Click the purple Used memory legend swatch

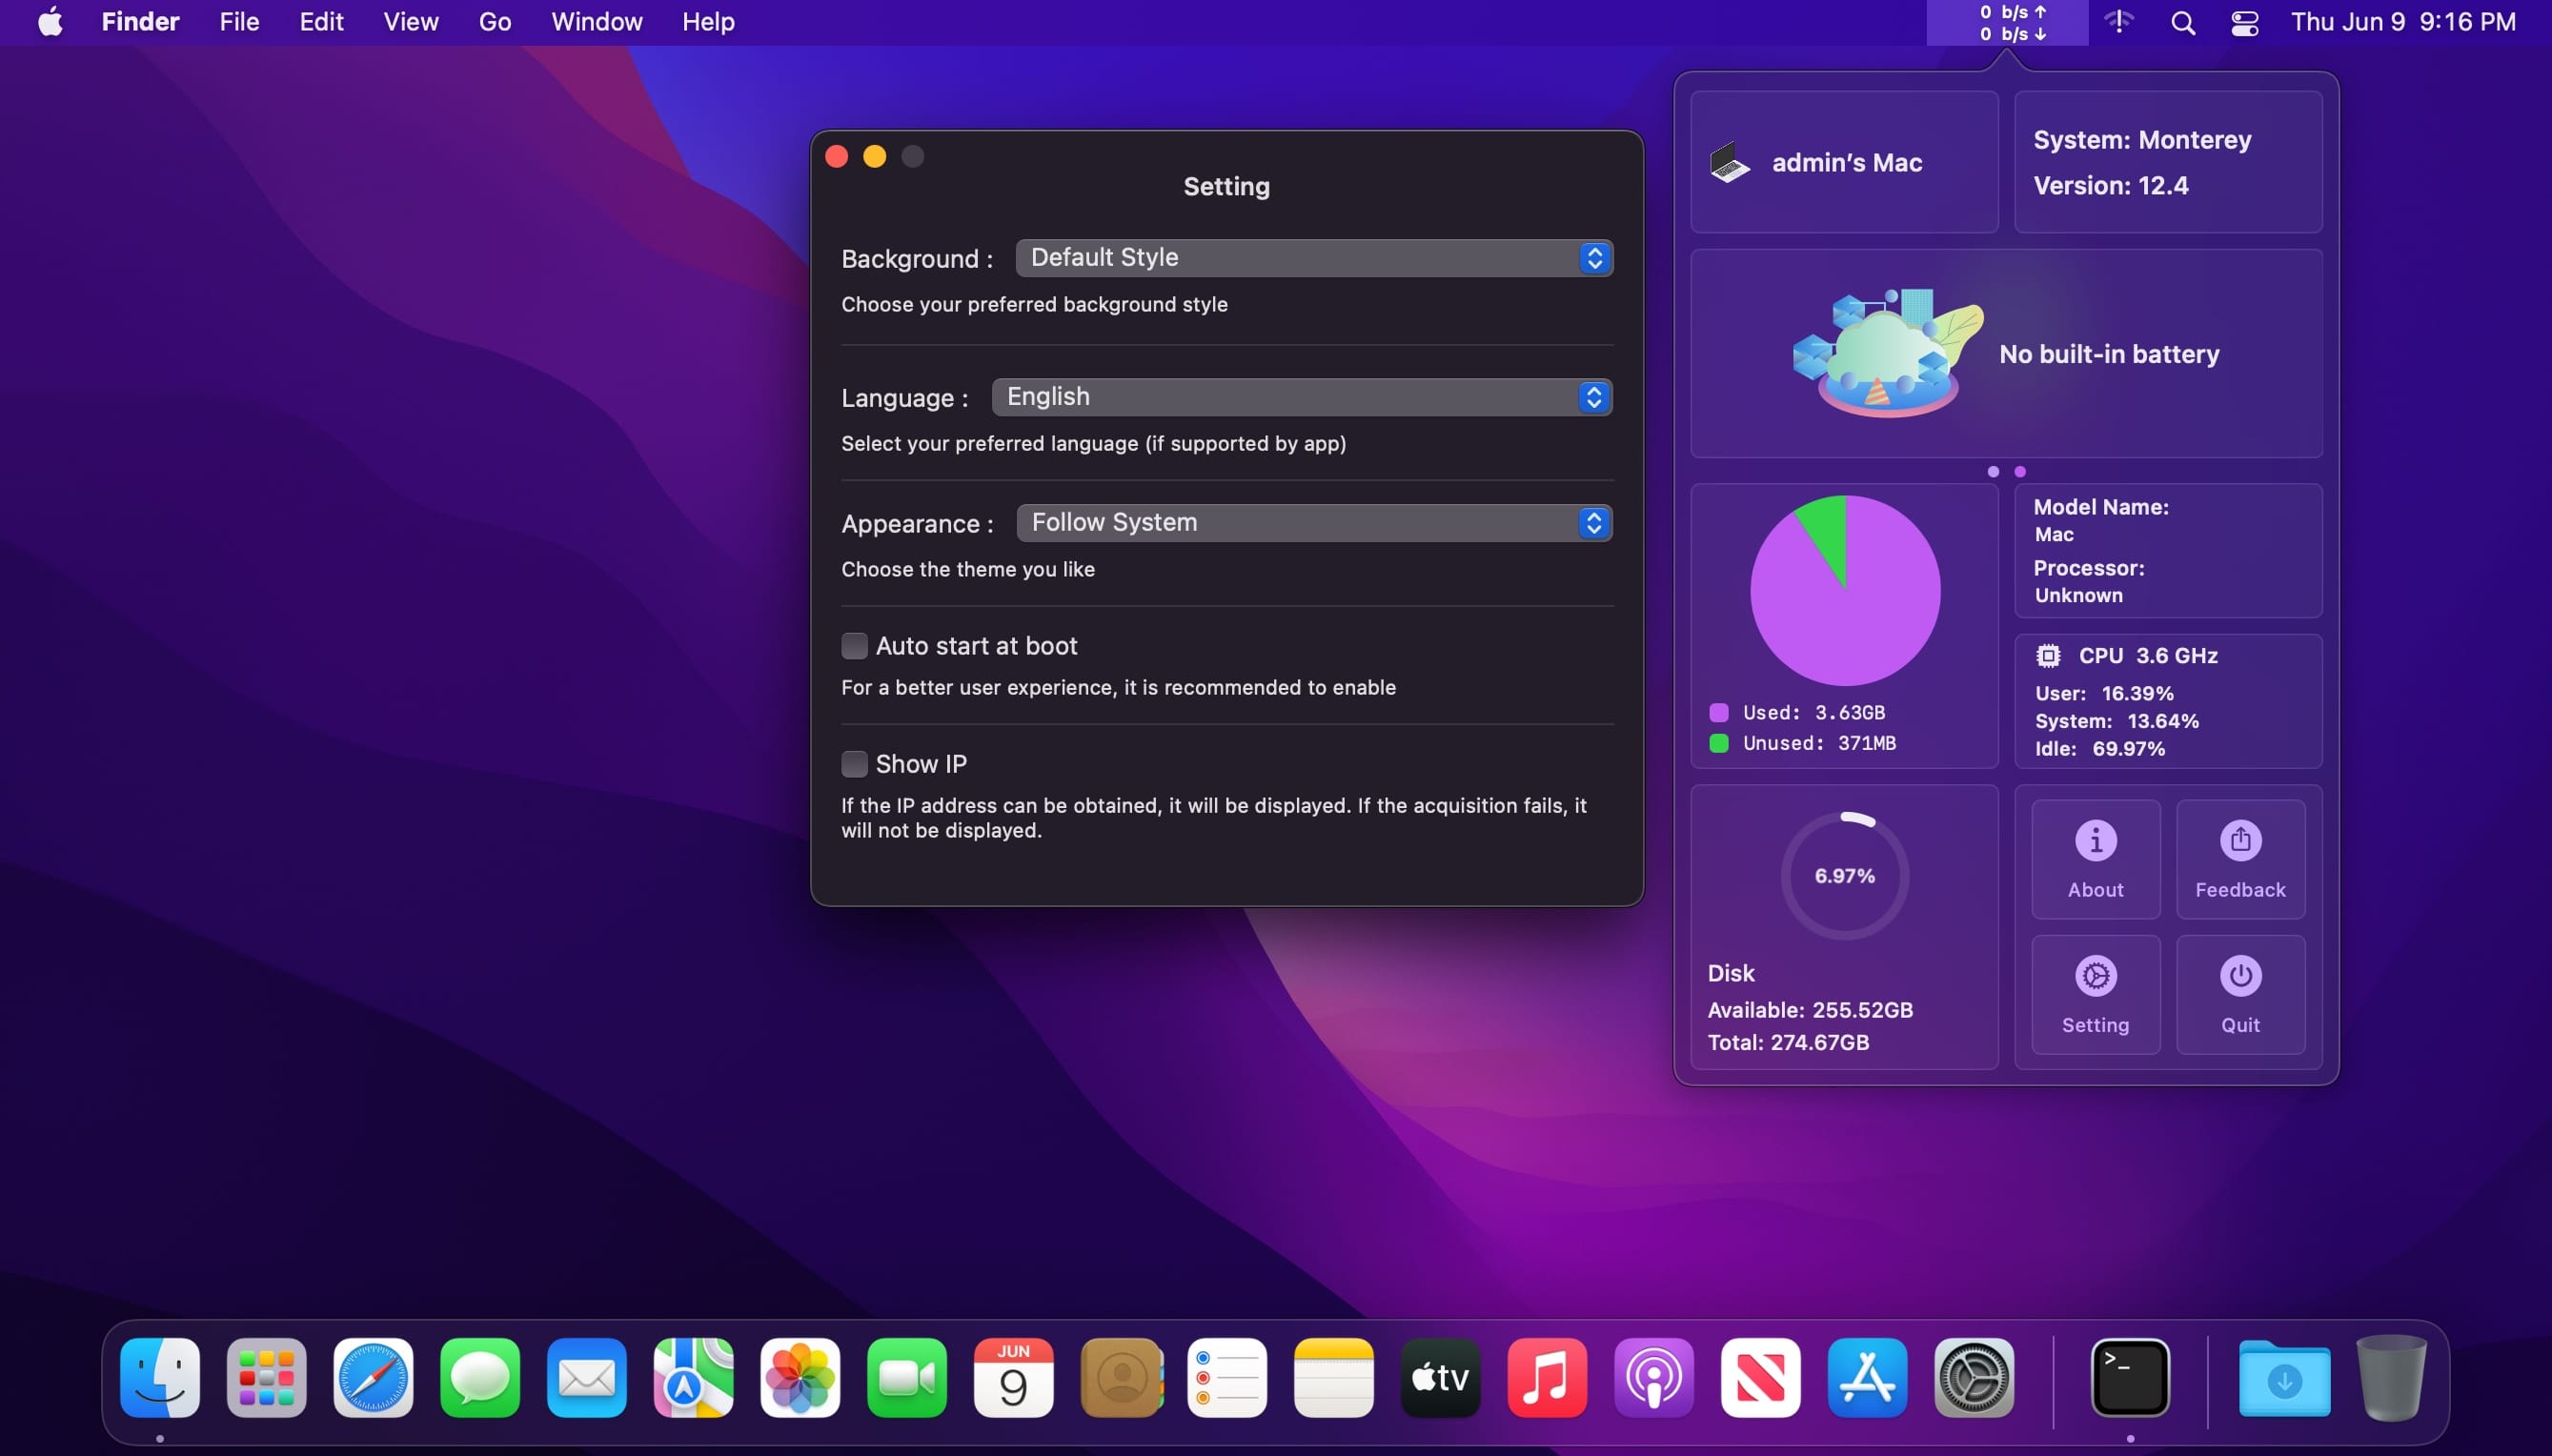pyautogui.click(x=1719, y=713)
